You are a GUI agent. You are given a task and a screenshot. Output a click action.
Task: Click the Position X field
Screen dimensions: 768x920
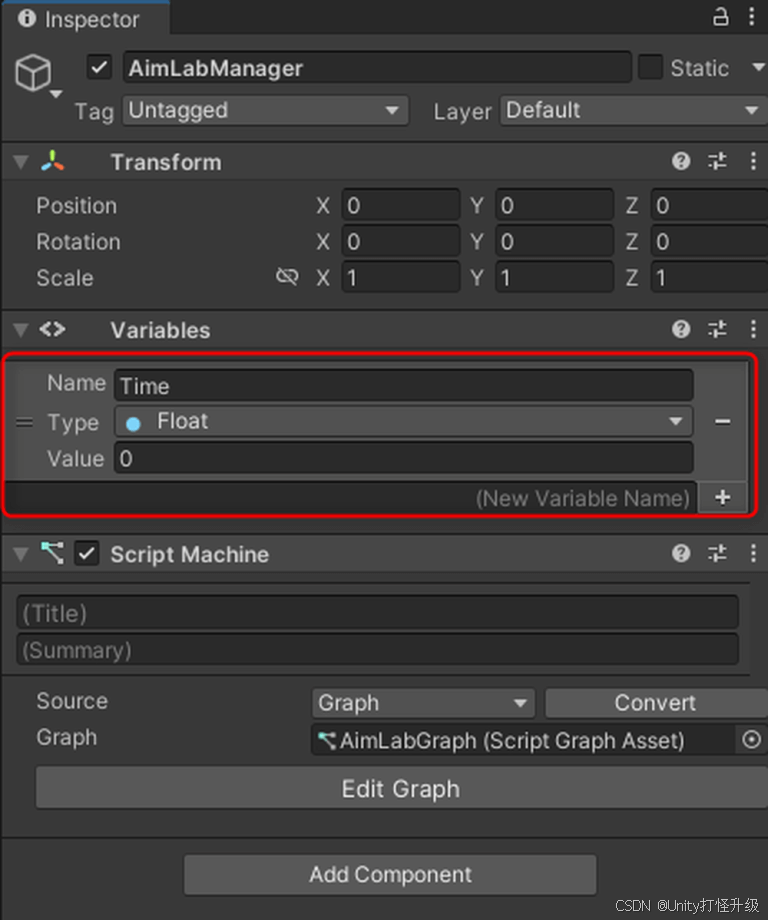point(401,205)
